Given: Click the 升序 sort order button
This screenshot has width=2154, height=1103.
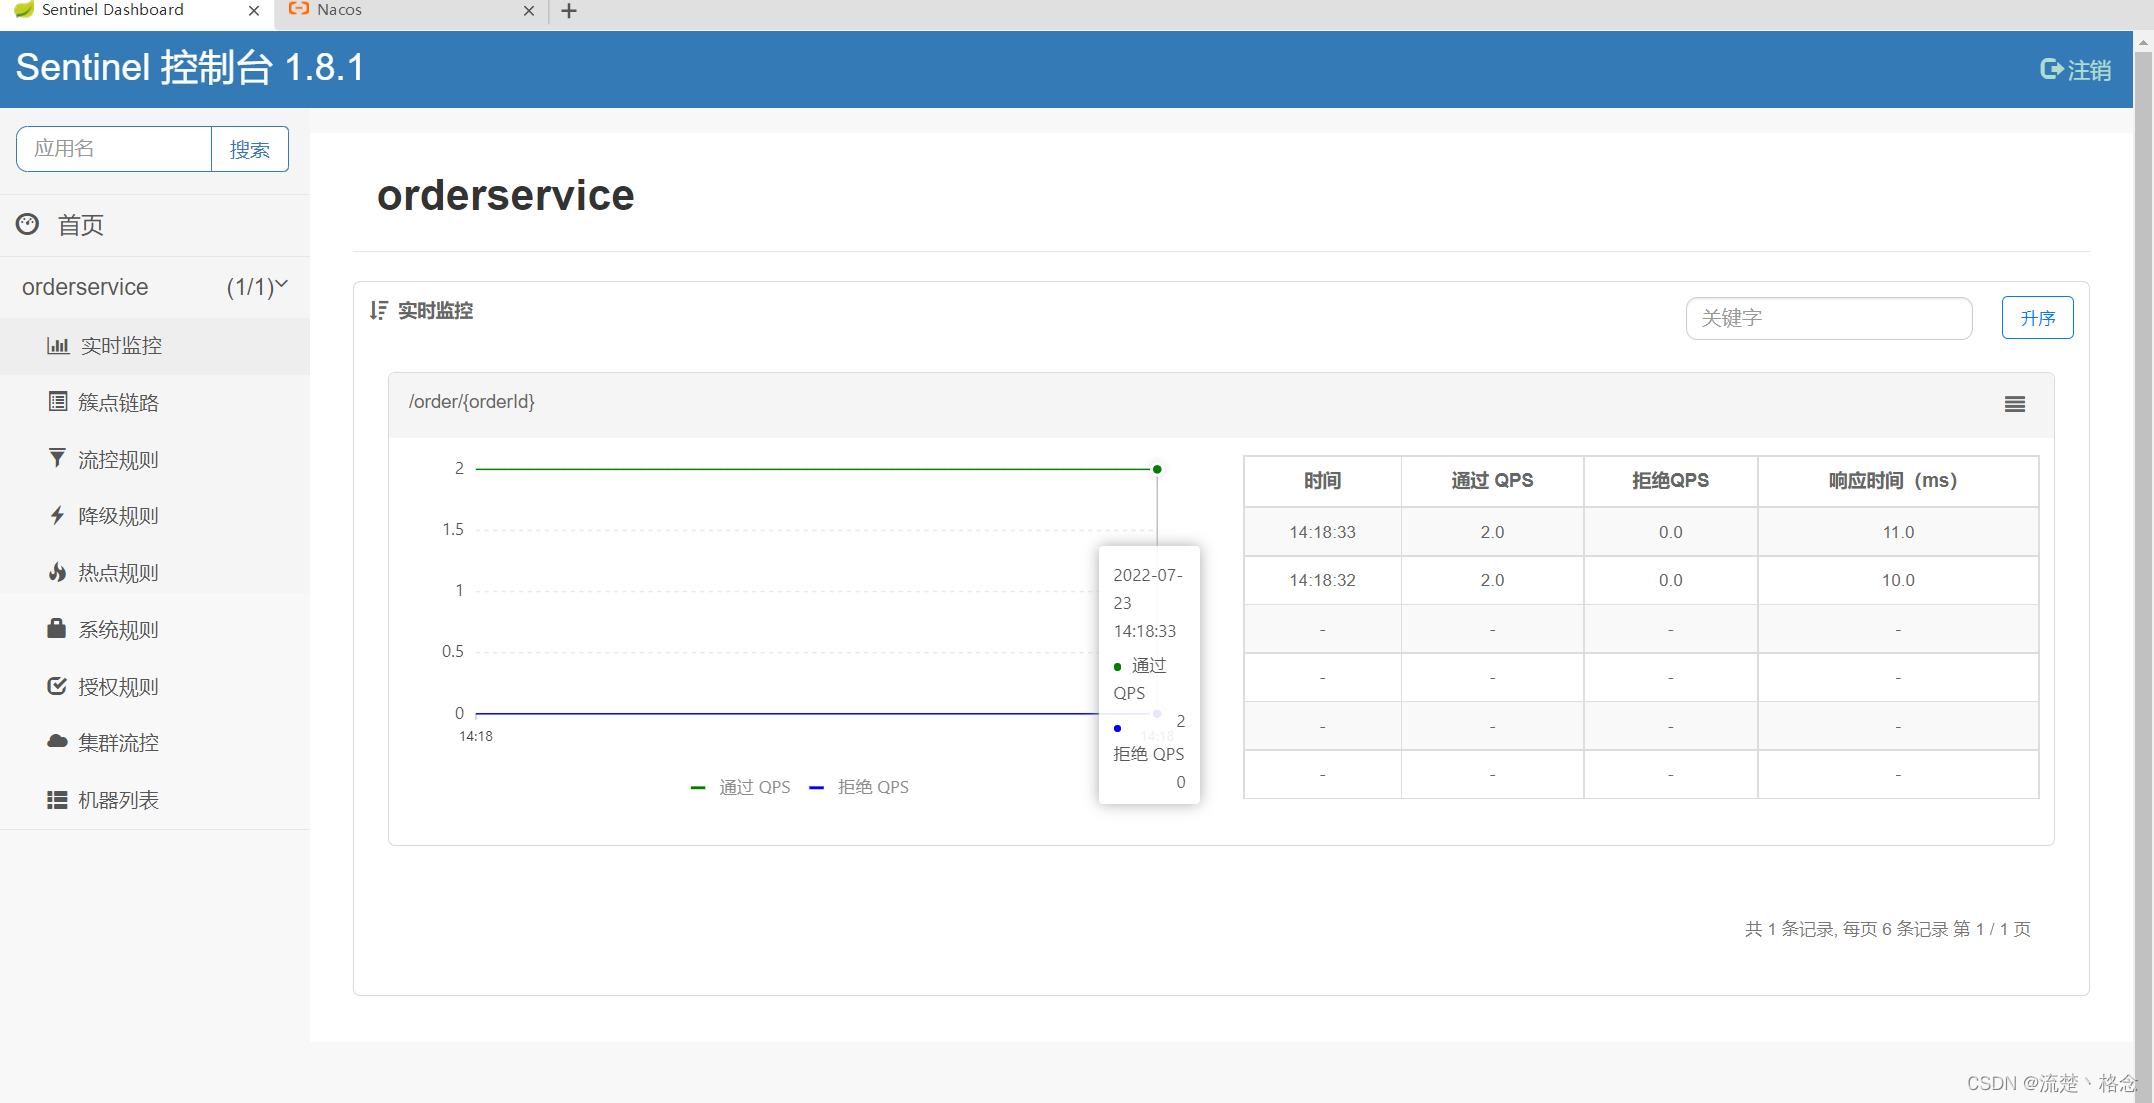Looking at the screenshot, I should coord(2036,318).
